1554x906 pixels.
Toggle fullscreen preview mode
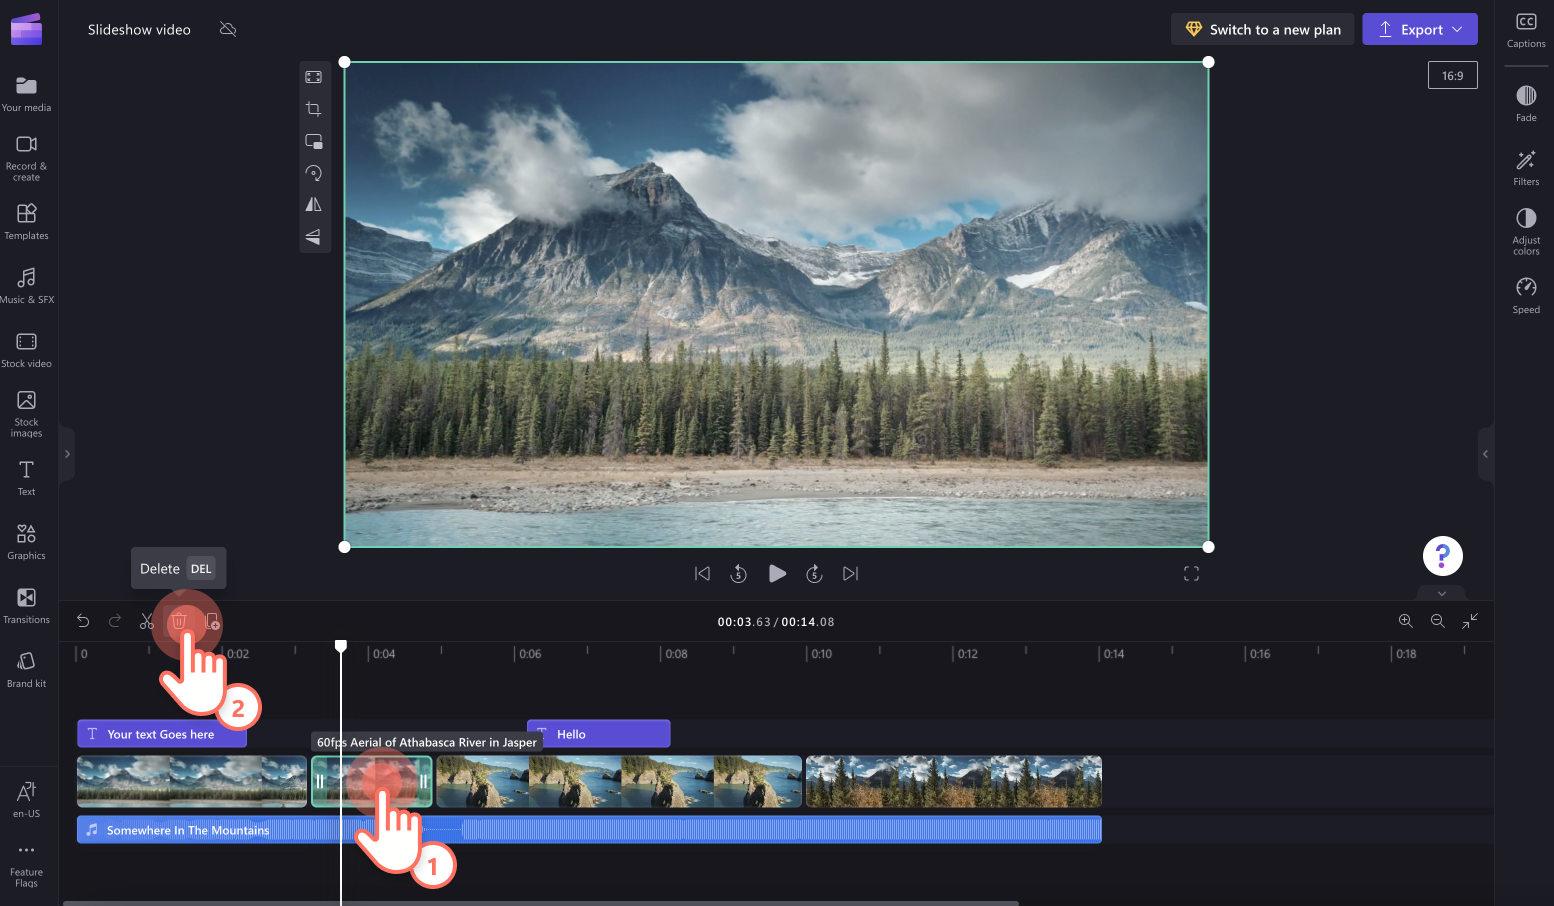(1191, 573)
